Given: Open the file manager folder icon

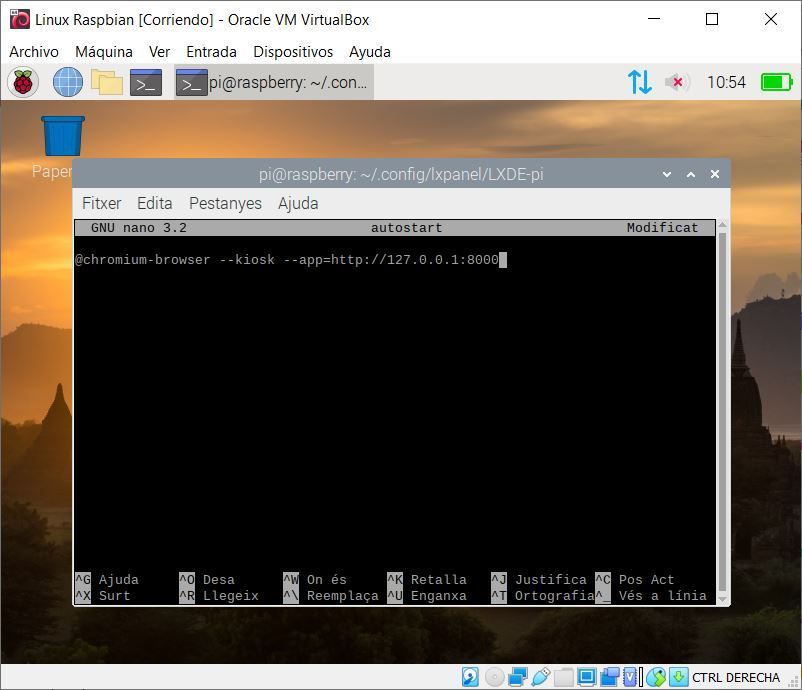Looking at the screenshot, I should tap(107, 82).
